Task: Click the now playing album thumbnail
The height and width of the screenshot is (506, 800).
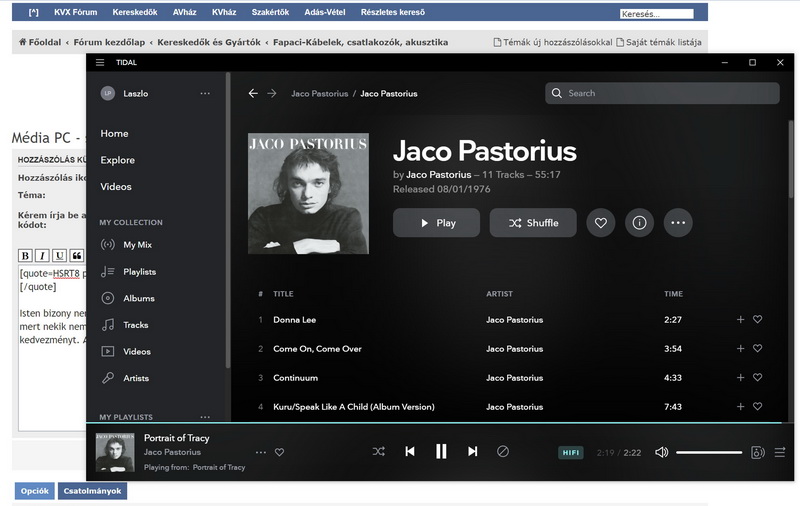Action: coord(115,452)
